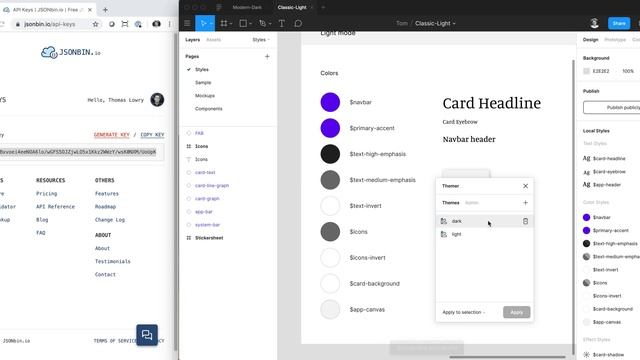Viewport: 640px width, 360px height.
Task: Open the Assets tab
Action: pyautogui.click(x=213, y=40)
